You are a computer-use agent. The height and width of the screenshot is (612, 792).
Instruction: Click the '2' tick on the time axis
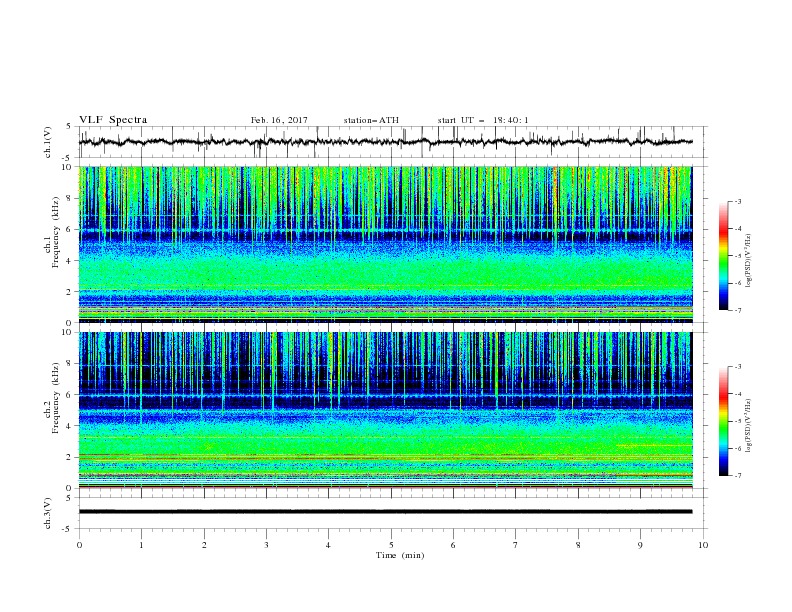[204, 545]
